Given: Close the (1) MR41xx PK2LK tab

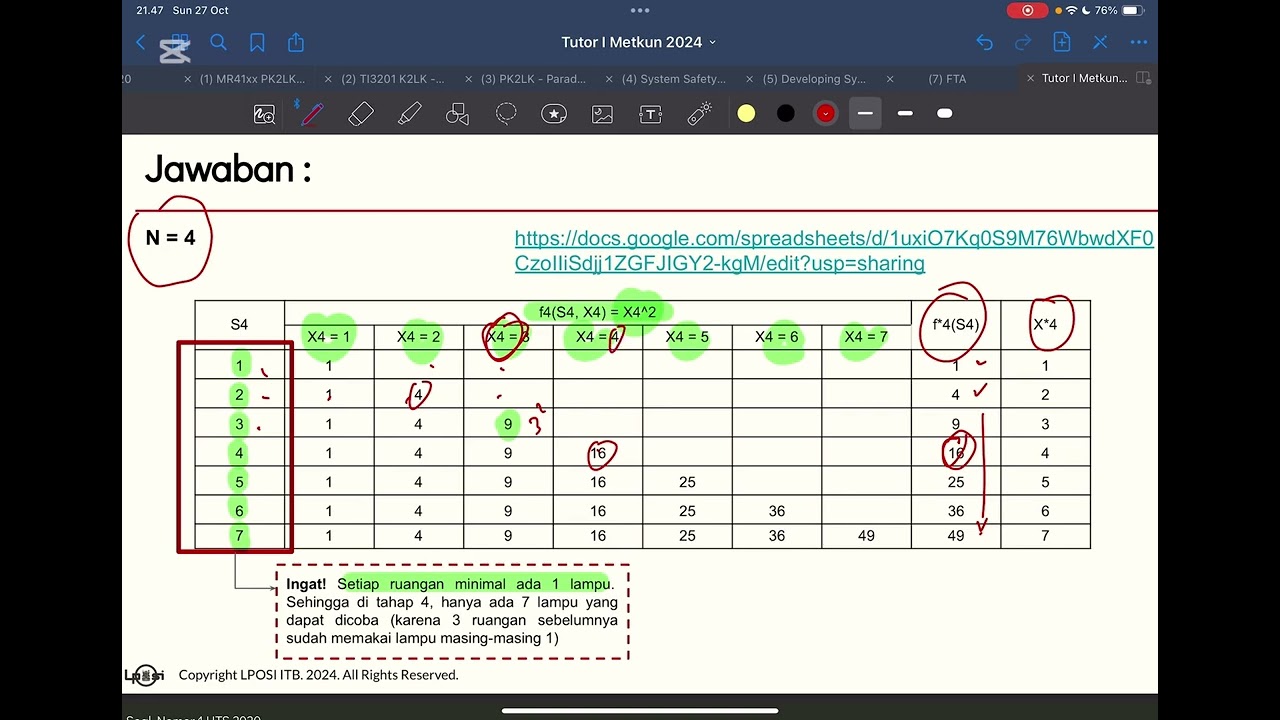Looking at the screenshot, I should [188, 79].
